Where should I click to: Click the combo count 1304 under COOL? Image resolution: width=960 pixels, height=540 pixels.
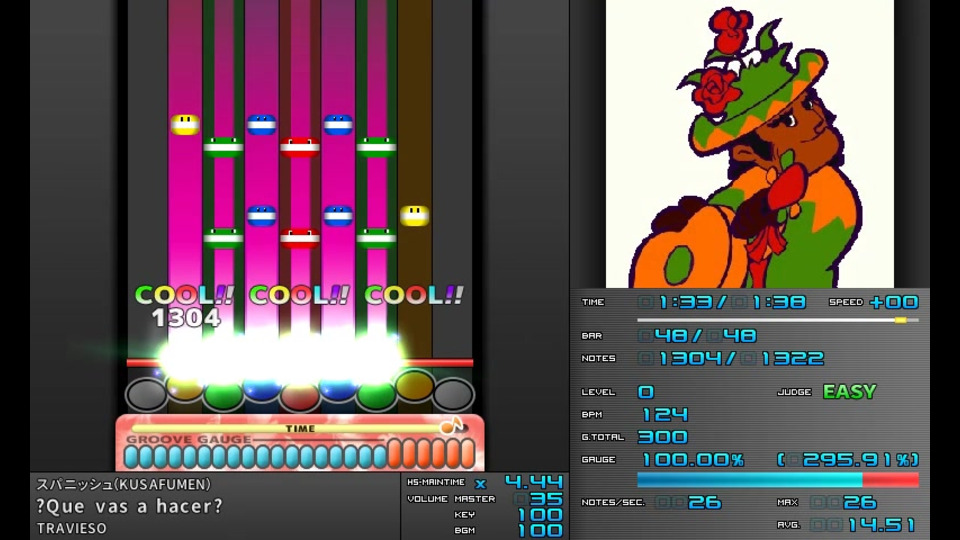coord(186,318)
